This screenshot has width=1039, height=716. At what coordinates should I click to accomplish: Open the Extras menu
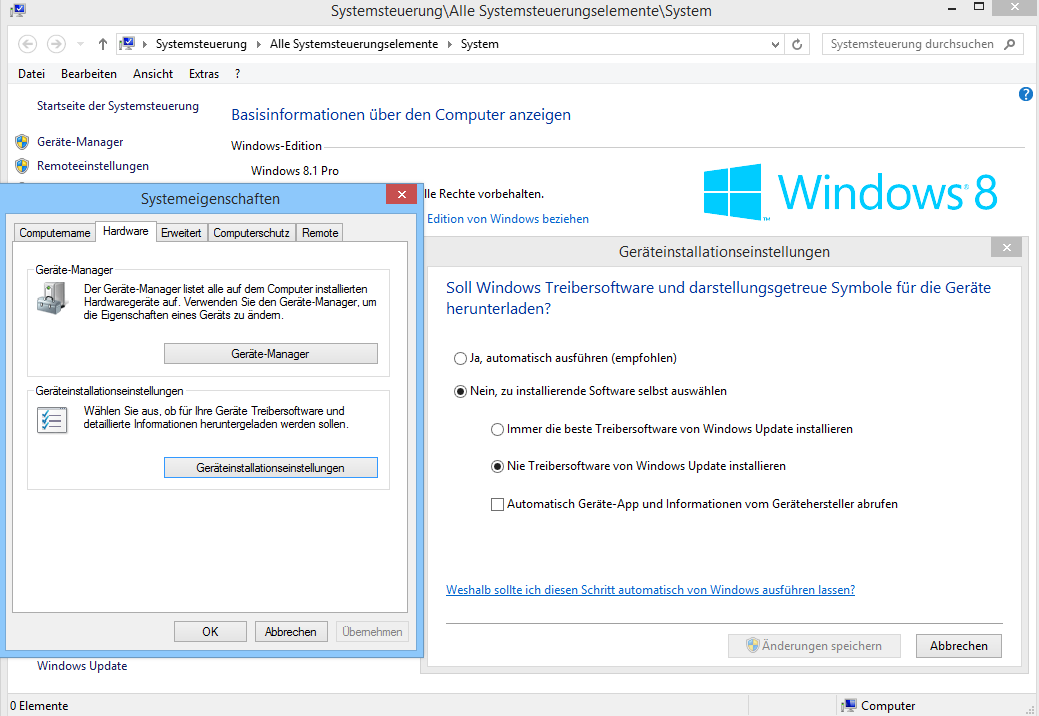pos(203,74)
